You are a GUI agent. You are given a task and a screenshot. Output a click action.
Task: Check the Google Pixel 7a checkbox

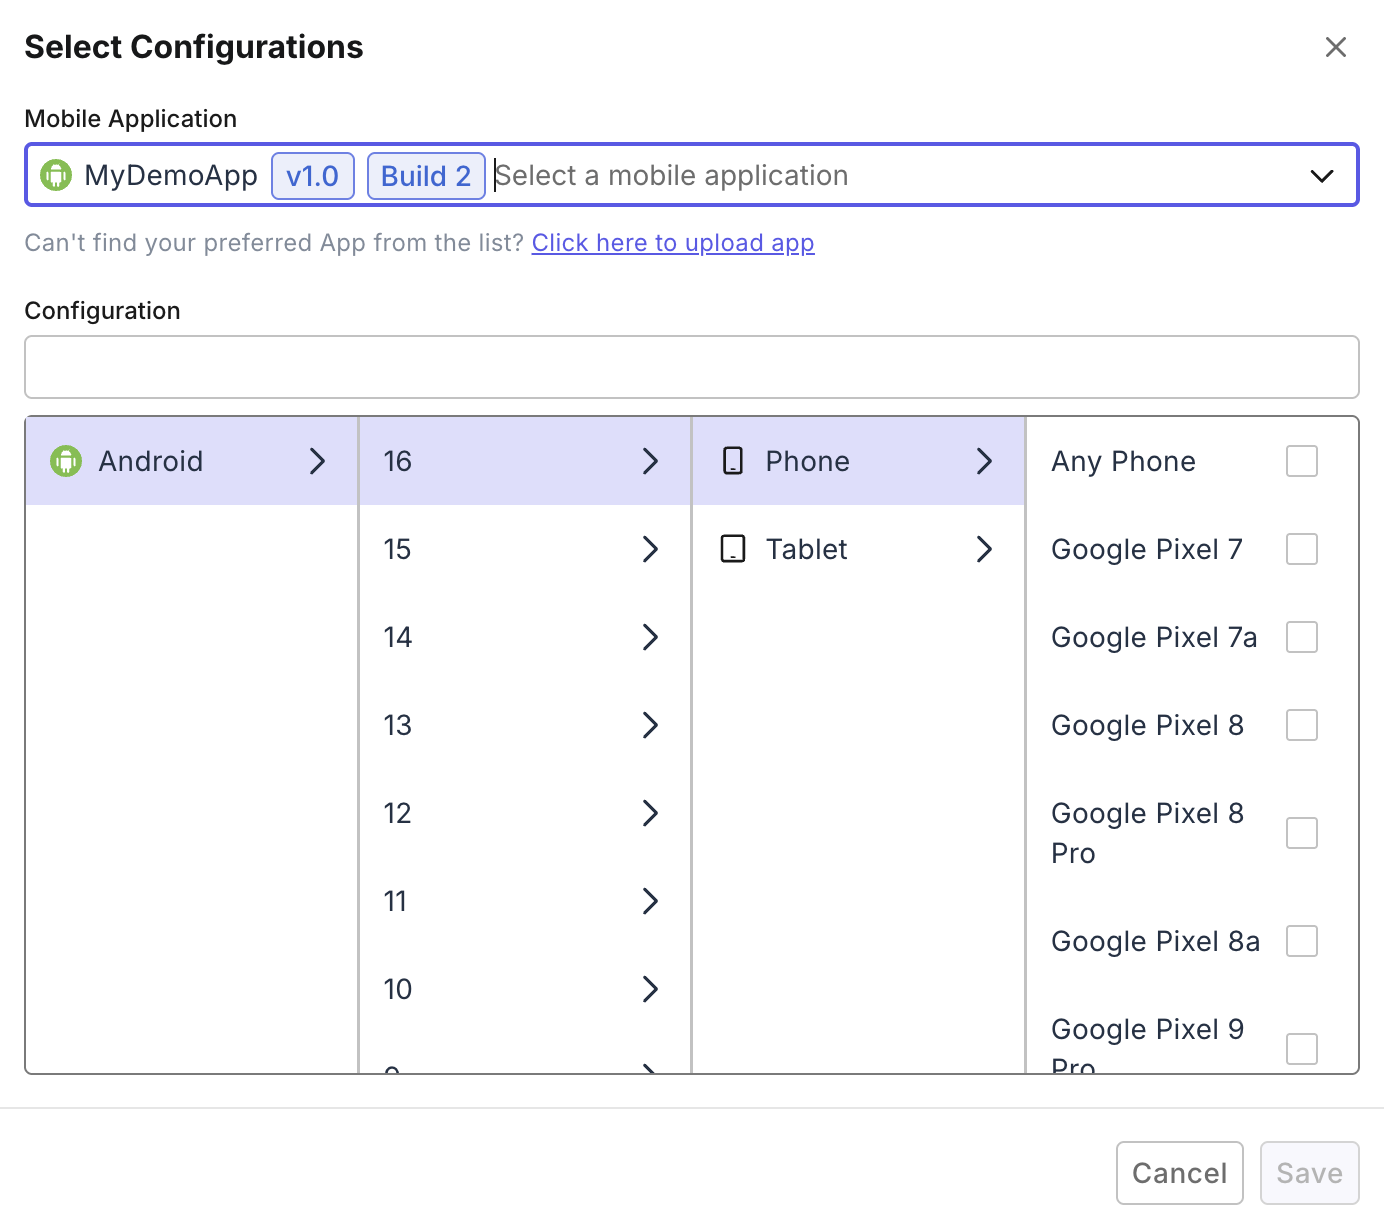pyautogui.click(x=1302, y=637)
